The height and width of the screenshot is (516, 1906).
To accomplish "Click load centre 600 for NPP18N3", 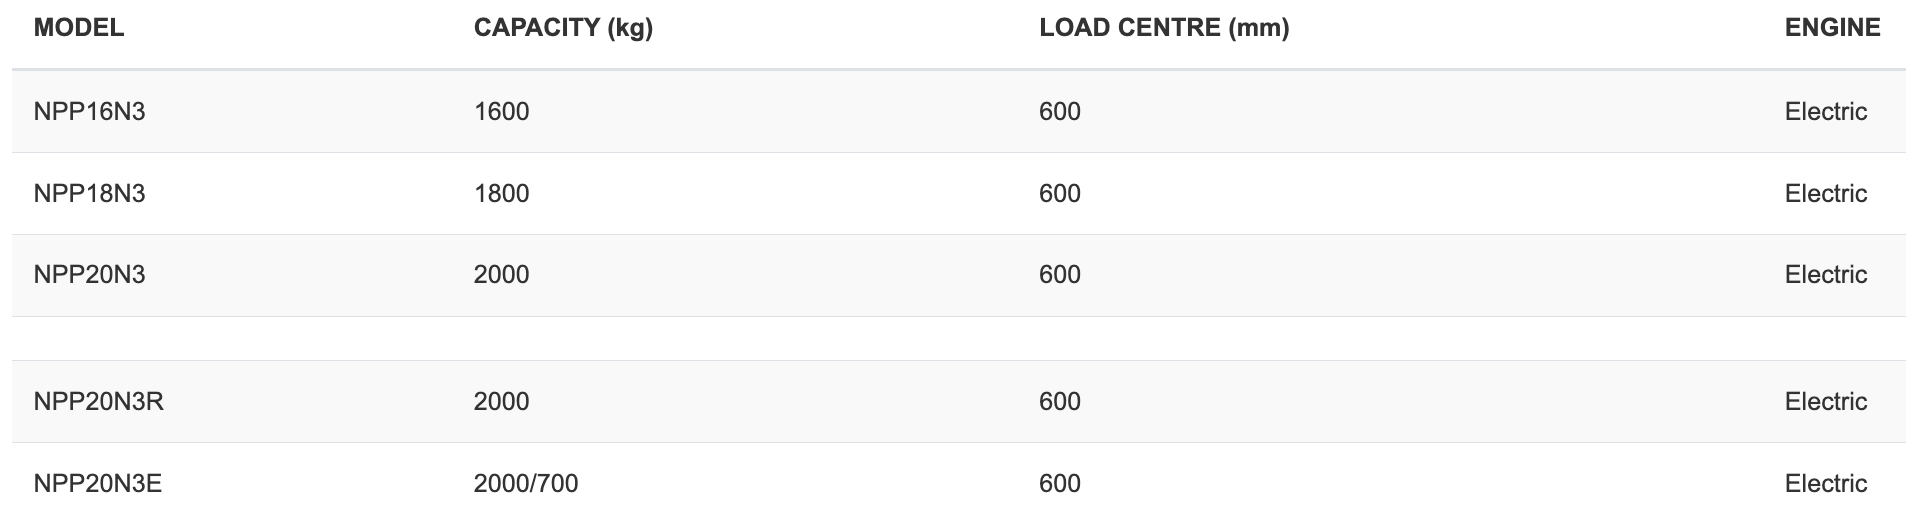I will point(1060,193).
